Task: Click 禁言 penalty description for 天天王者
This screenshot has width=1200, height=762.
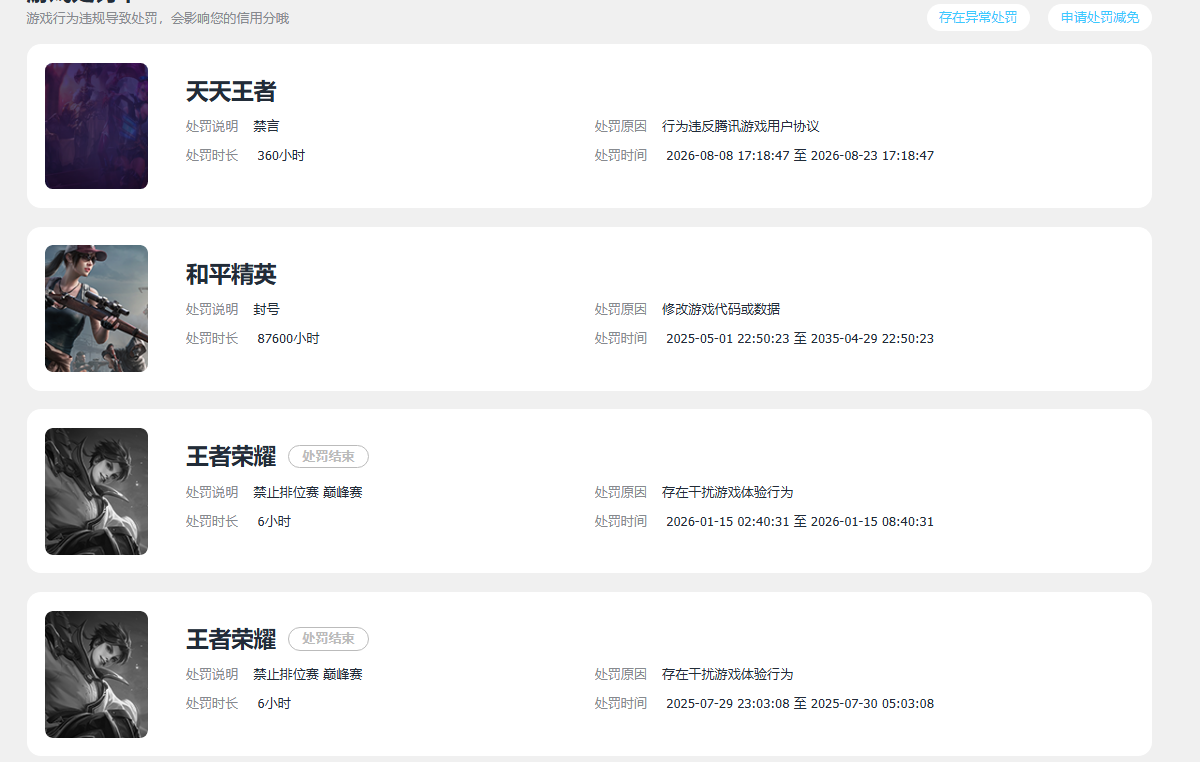Action: point(266,127)
